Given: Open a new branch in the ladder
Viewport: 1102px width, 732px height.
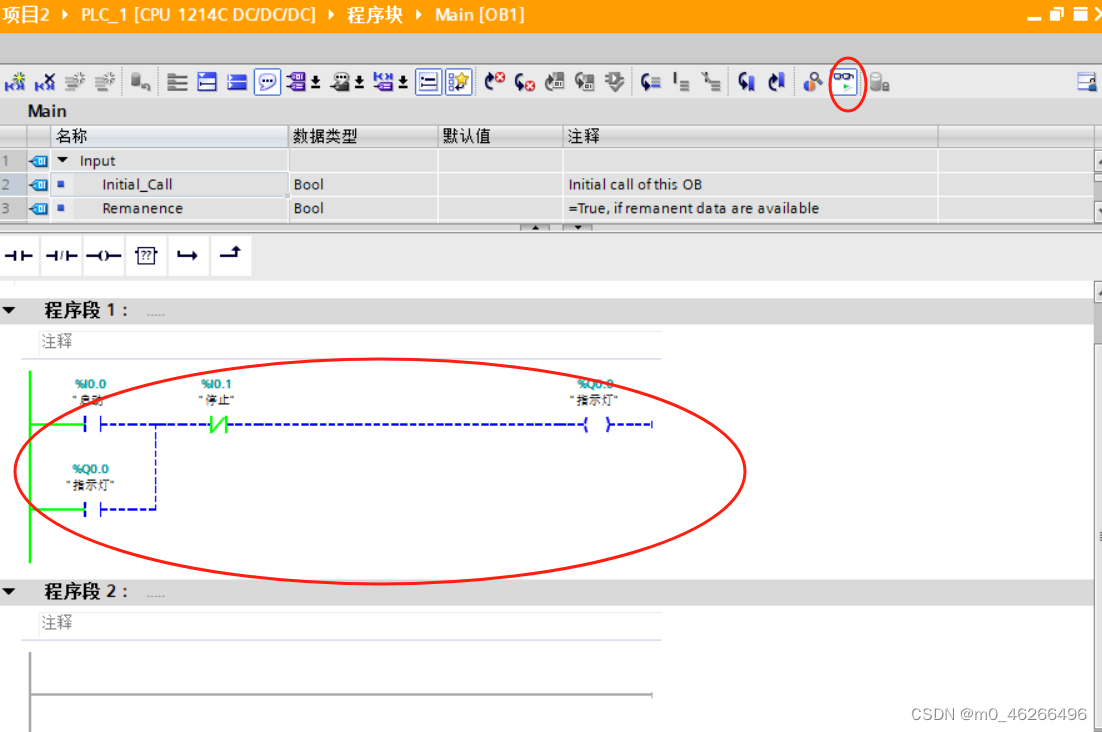Looking at the screenshot, I should click(x=187, y=255).
